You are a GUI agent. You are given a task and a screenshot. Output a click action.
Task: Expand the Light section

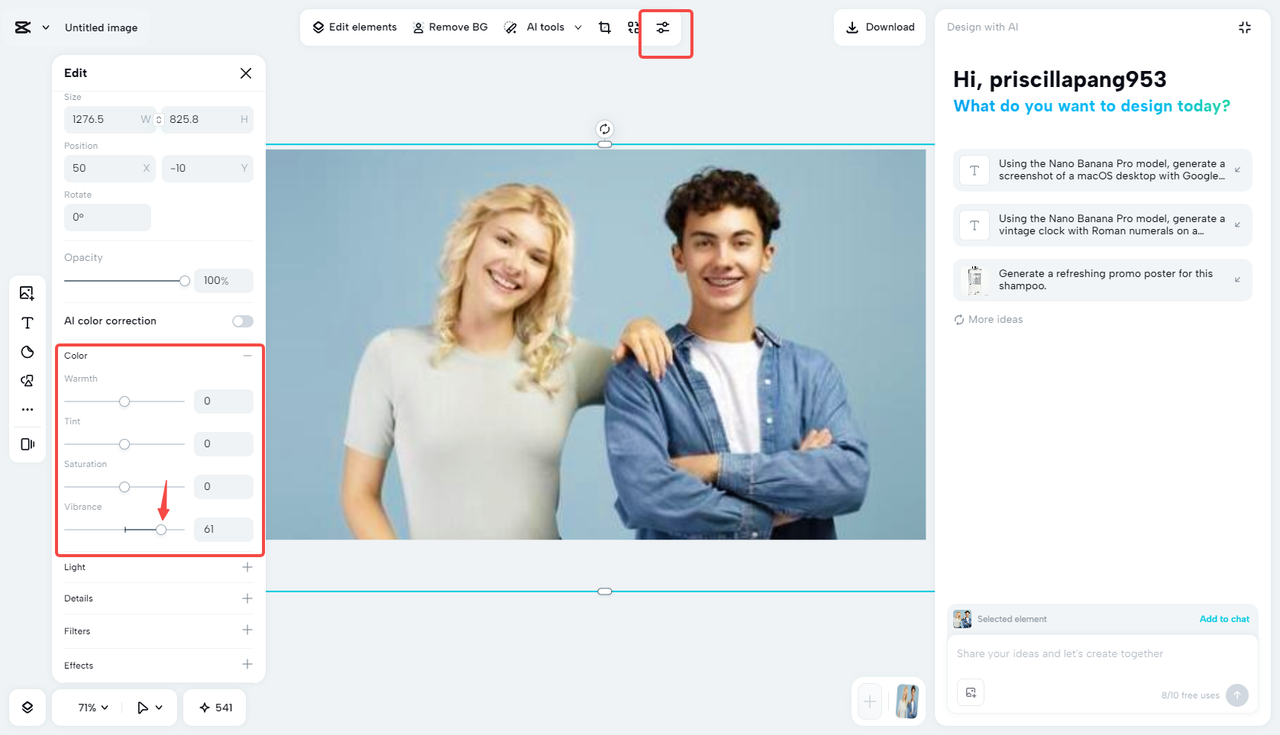pyautogui.click(x=247, y=567)
